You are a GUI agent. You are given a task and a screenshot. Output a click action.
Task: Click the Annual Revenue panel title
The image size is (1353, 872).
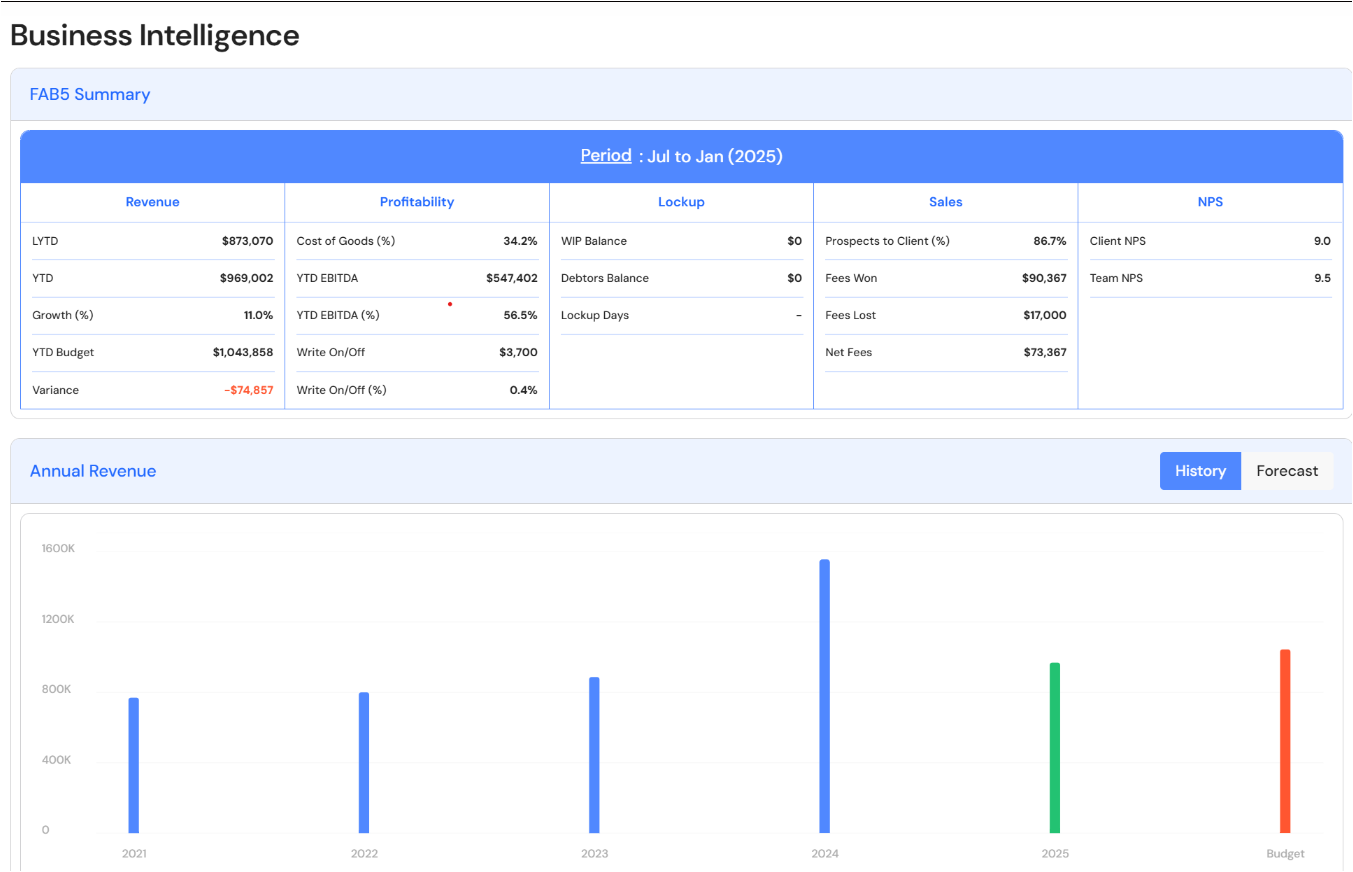click(93, 471)
